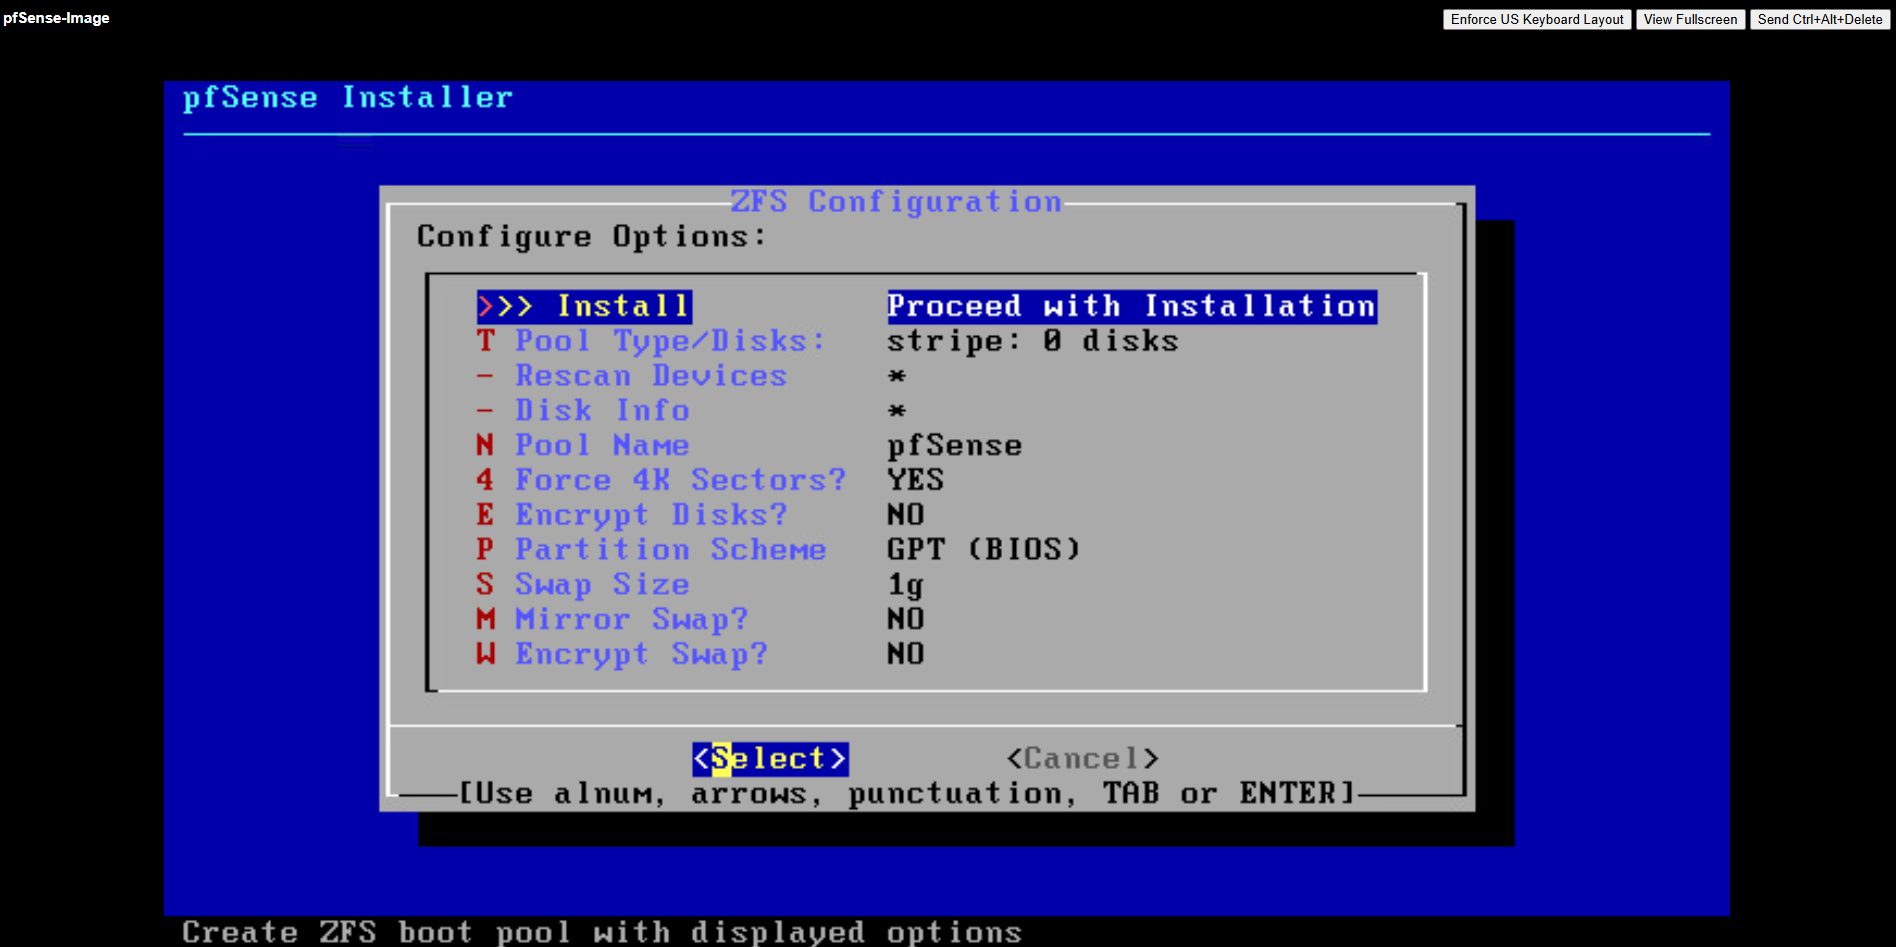Image resolution: width=1896 pixels, height=947 pixels.
Task: Choose Rescan Devices entry
Action: (632, 376)
